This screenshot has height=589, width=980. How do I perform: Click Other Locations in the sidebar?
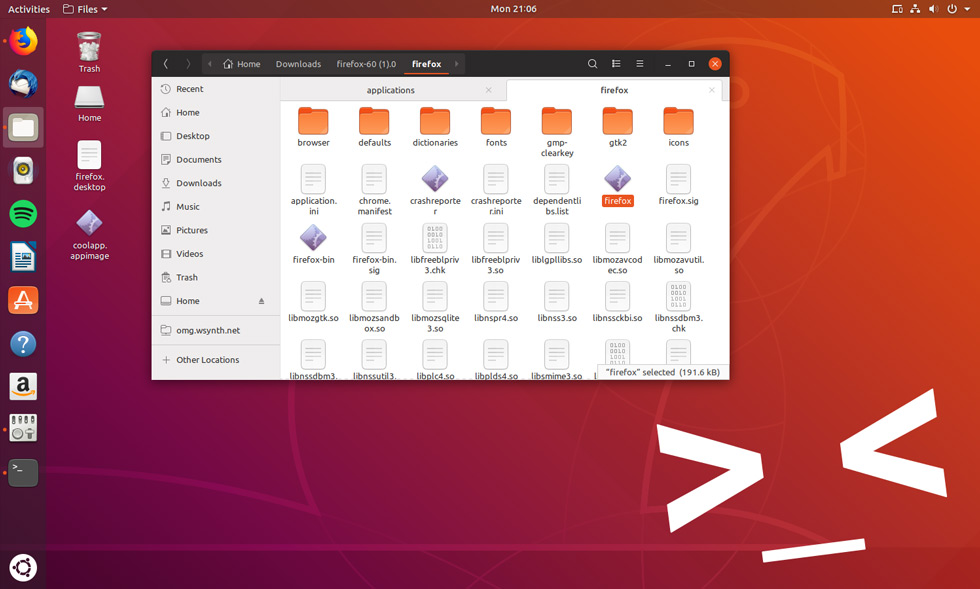tap(216, 360)
